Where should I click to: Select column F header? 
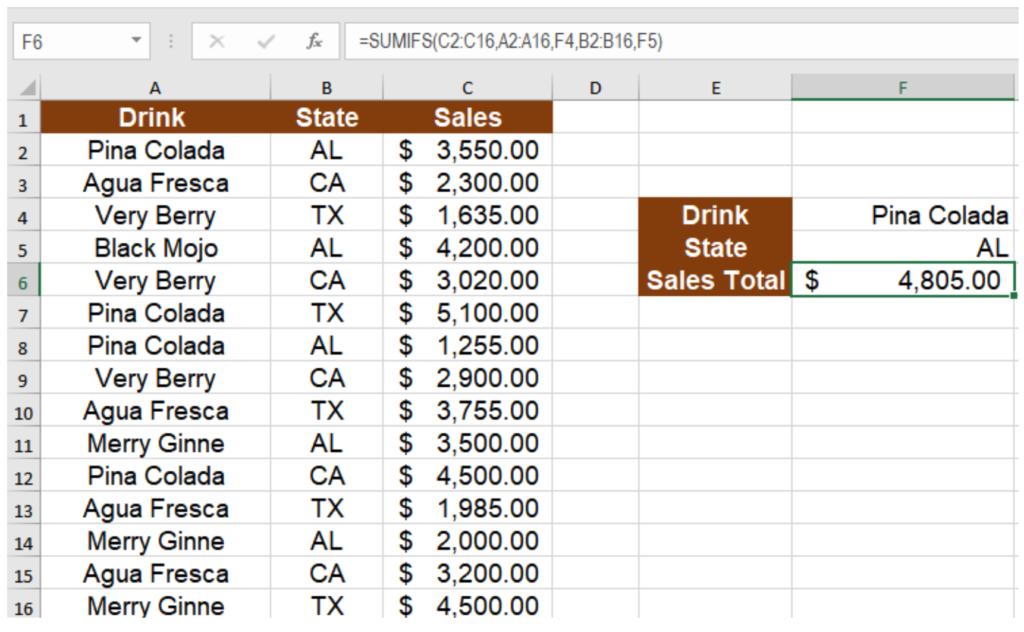(902, 88)
